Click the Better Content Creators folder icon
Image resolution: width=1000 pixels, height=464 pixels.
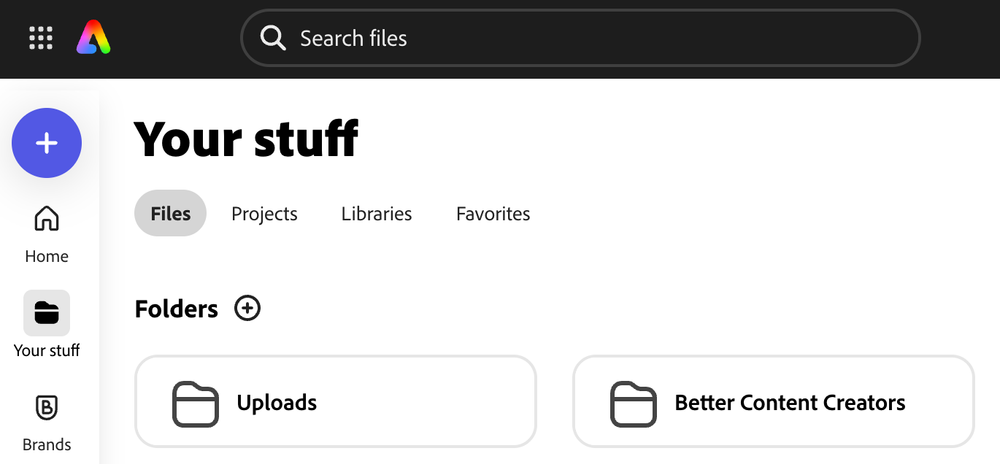pos(633,404)
